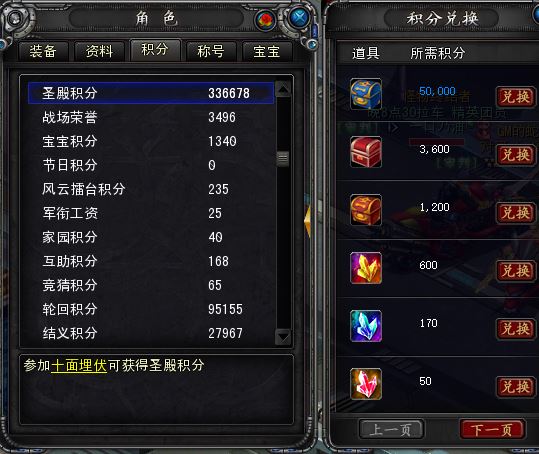This screenshot has width=539, height=454.
Task: Click 兑换 button for the 50,000 item
Action: [x=515, y=97]
